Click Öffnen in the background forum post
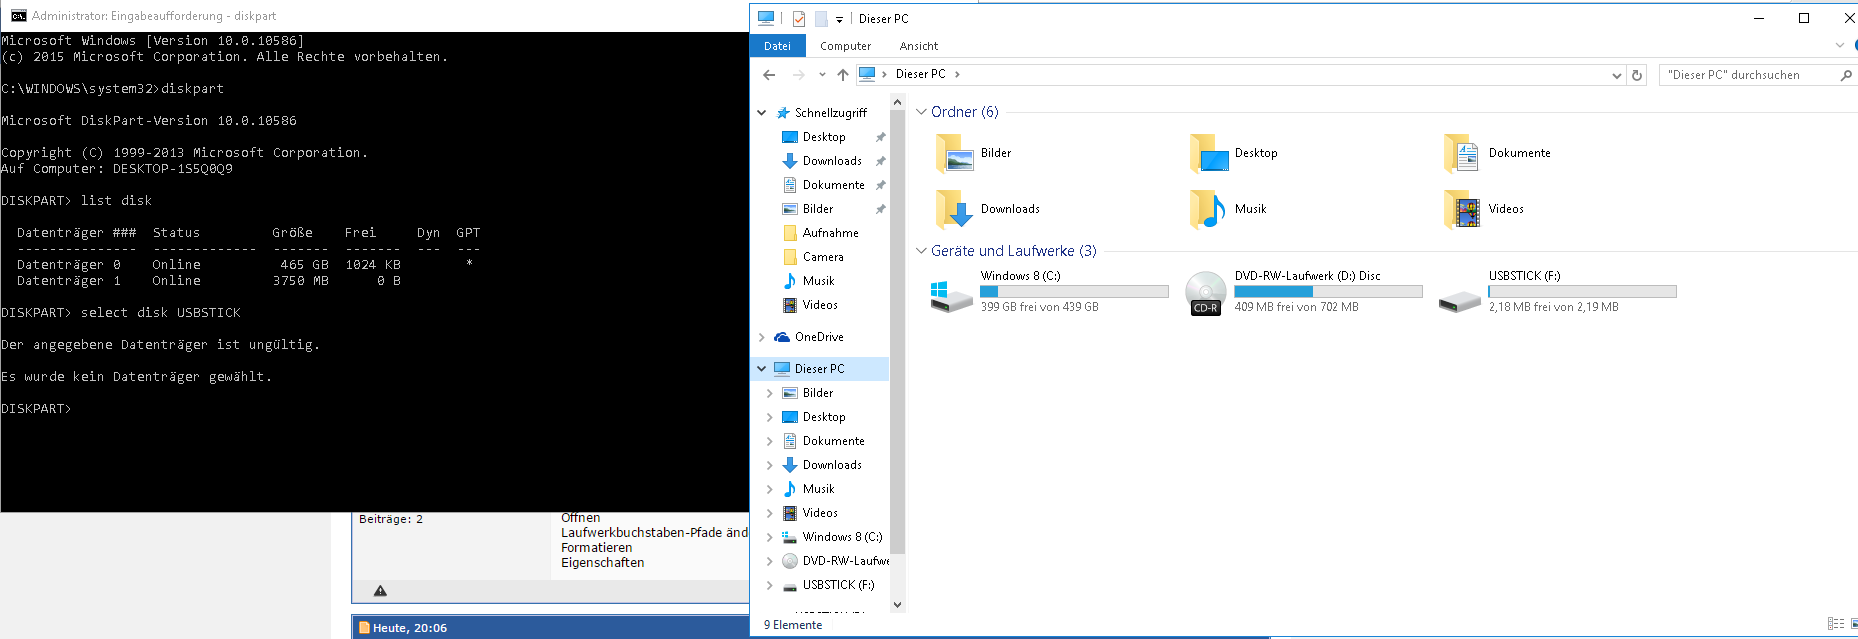This screenshot has height=639, width=1858. click(x=581, y=517)
